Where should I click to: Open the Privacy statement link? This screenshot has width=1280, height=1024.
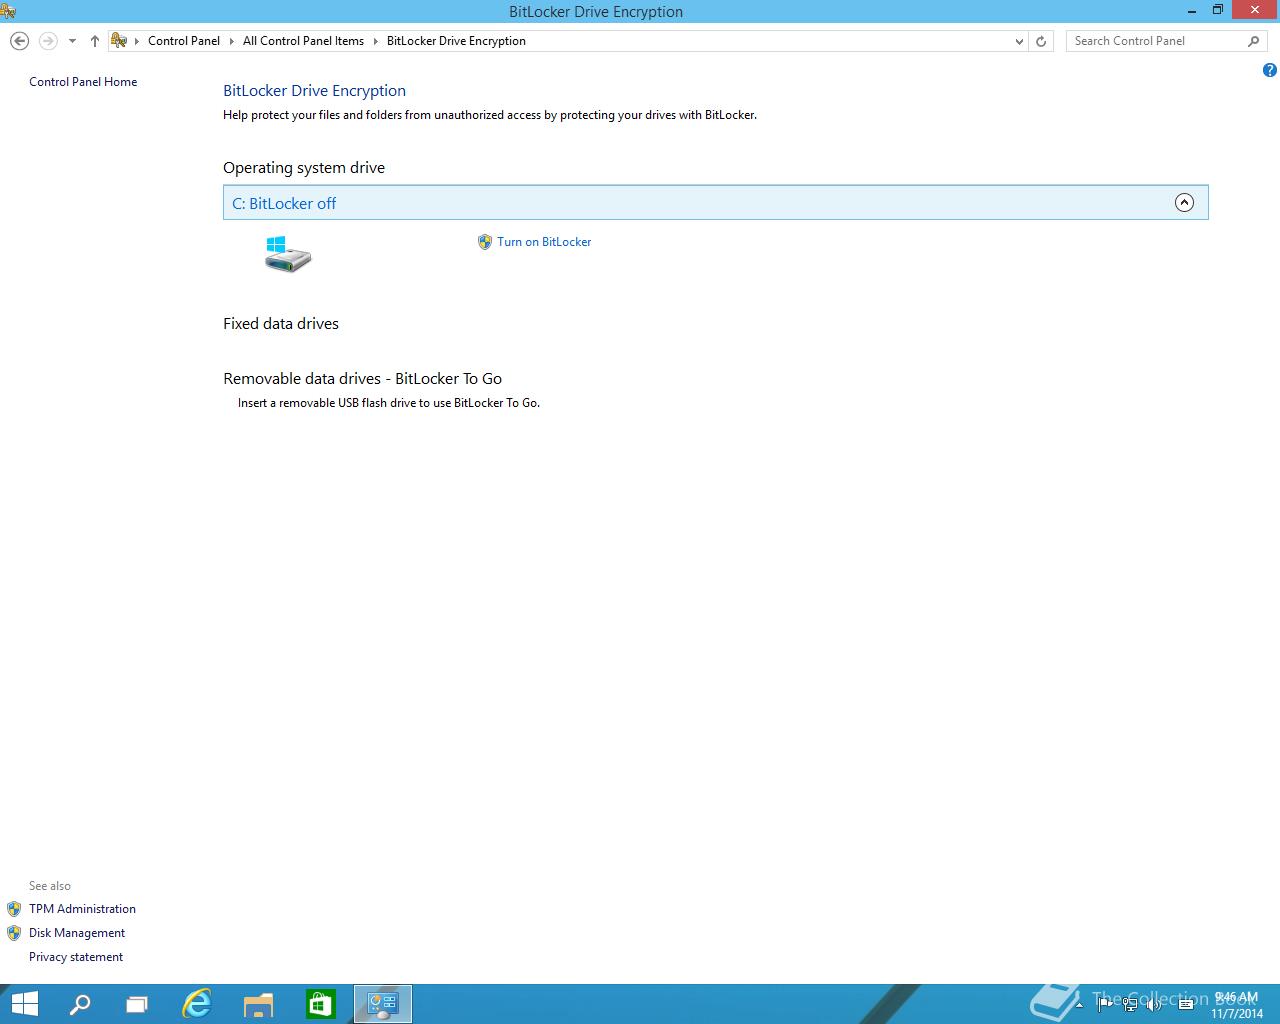[76, 957]
